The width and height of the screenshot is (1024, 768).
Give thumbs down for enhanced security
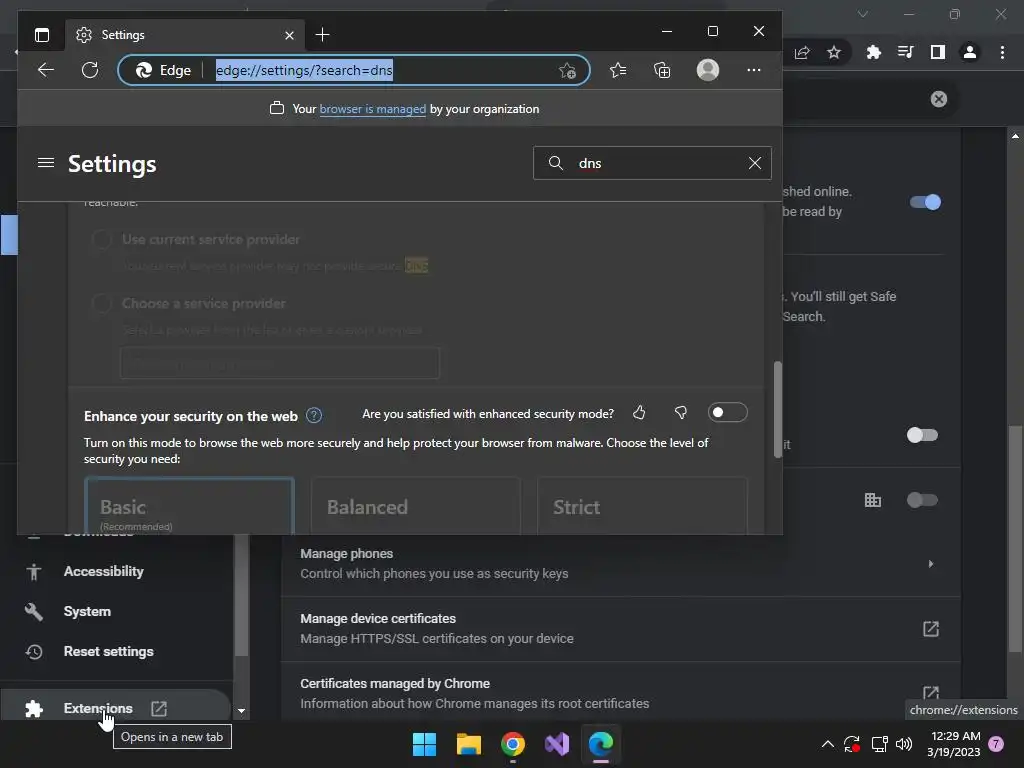tap(680, 413)
